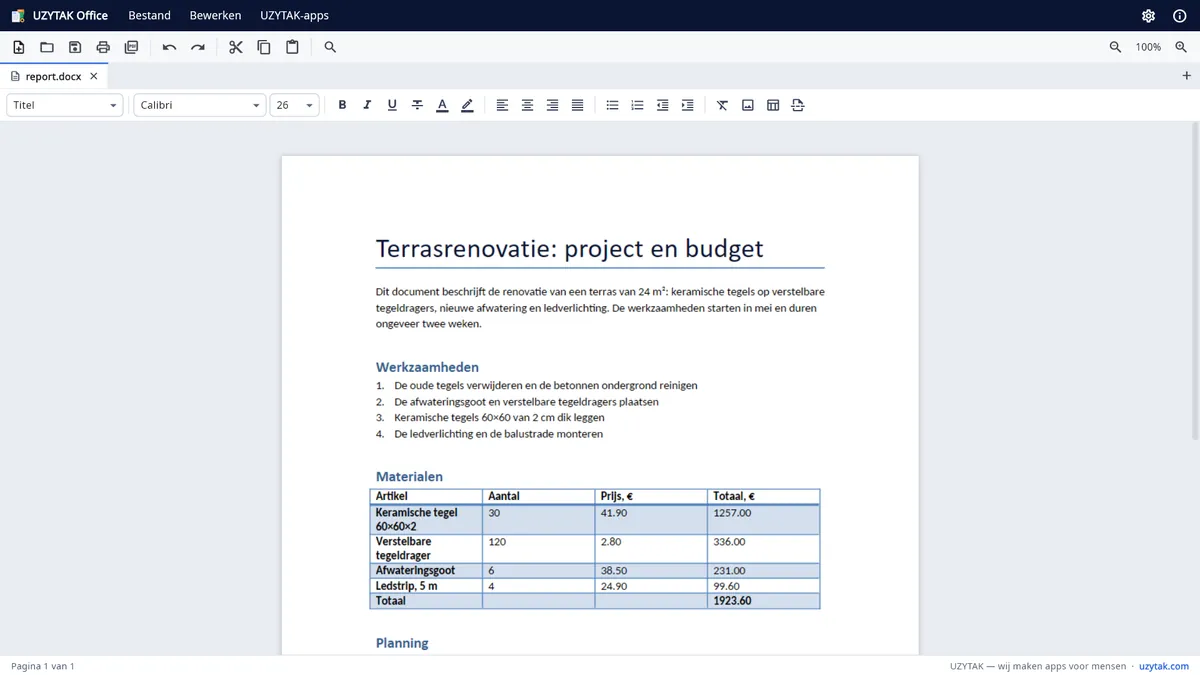Clear text formatting

[x=723, y=105]
